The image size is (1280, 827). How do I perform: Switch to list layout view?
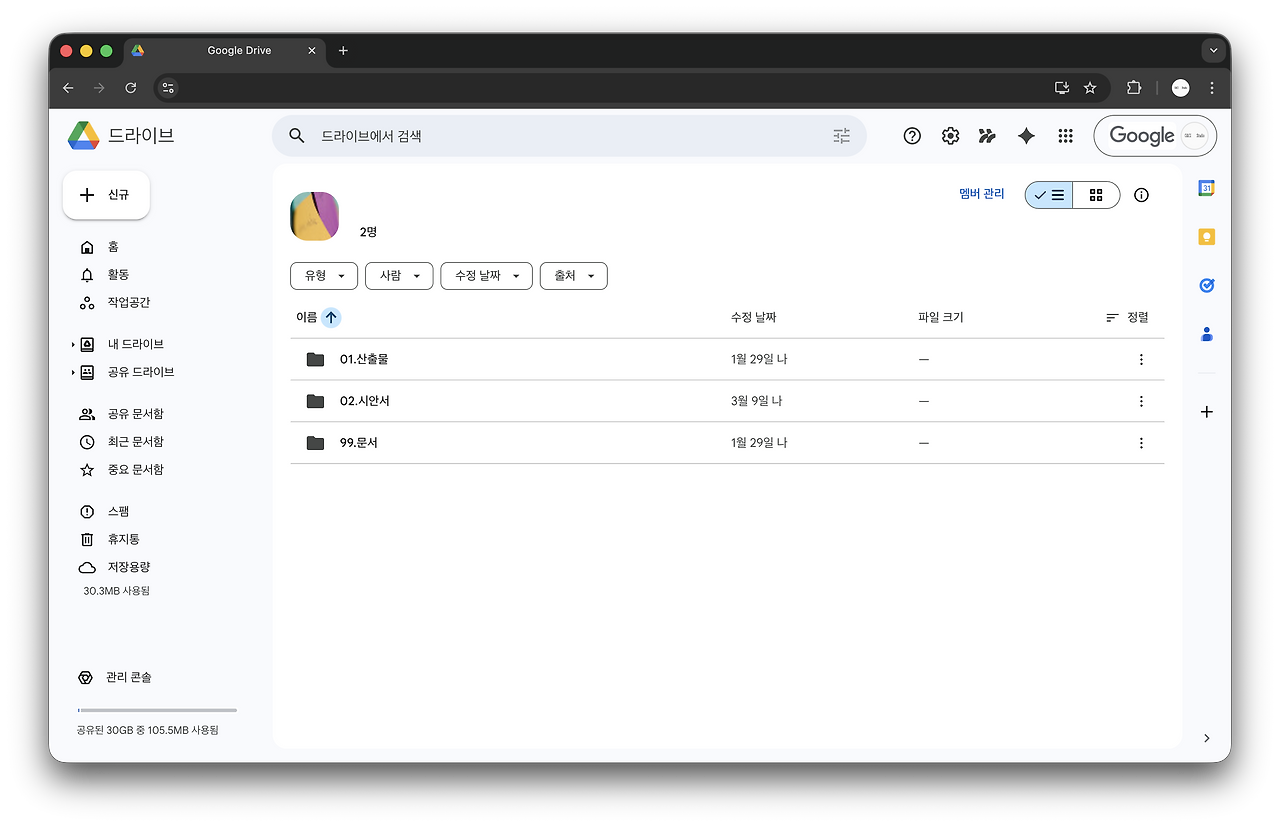[x=1049, y=195]
